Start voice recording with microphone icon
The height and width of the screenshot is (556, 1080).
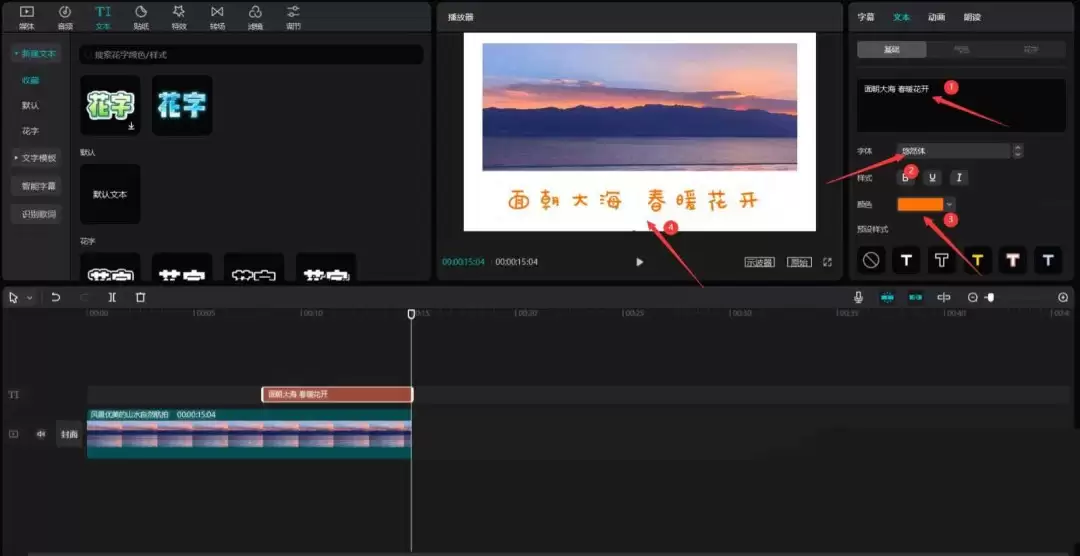point(858,298)
